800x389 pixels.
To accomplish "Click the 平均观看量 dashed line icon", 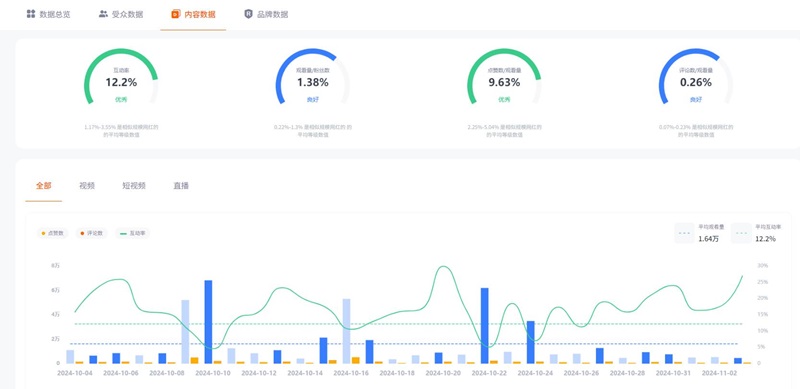I will point(684,233).
